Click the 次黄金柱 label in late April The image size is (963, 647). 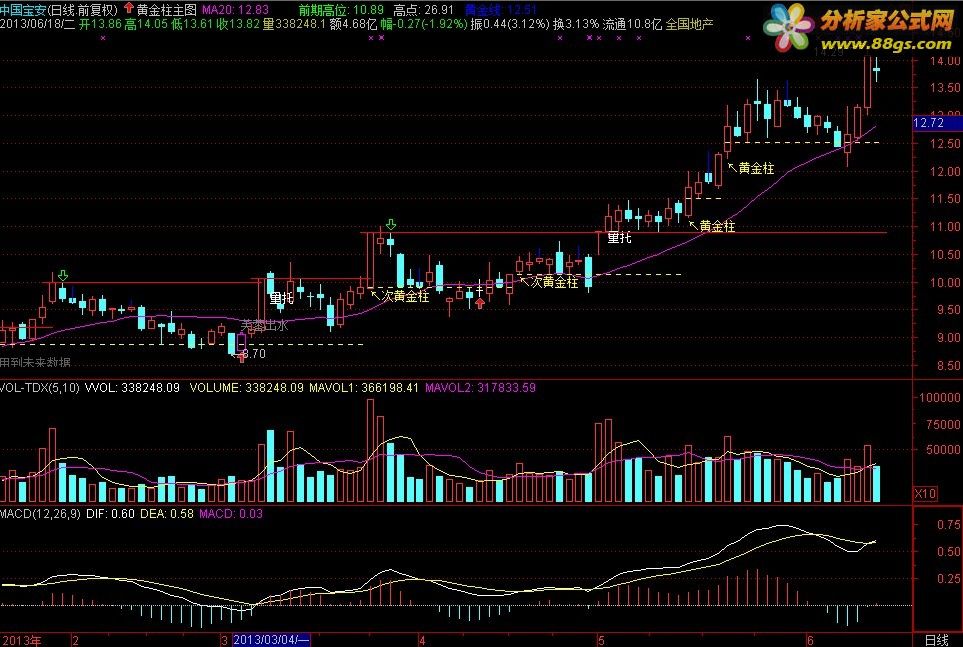pyautogui.click(x=555, y=282)
